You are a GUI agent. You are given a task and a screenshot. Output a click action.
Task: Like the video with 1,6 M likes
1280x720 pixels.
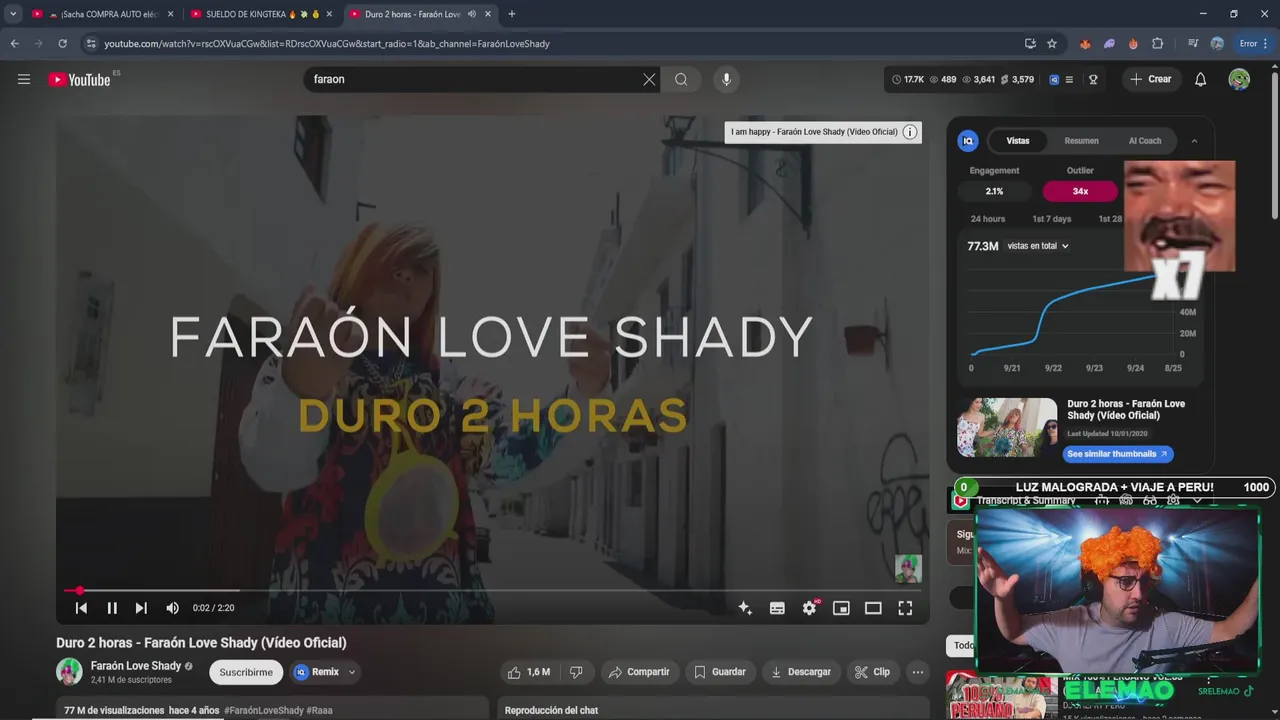pyautogui.click(x=528, y=672)
